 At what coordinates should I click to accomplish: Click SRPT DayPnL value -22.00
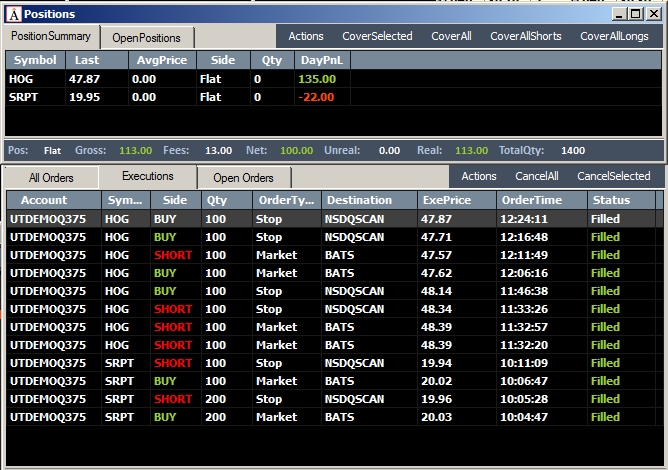pos(316,97)
